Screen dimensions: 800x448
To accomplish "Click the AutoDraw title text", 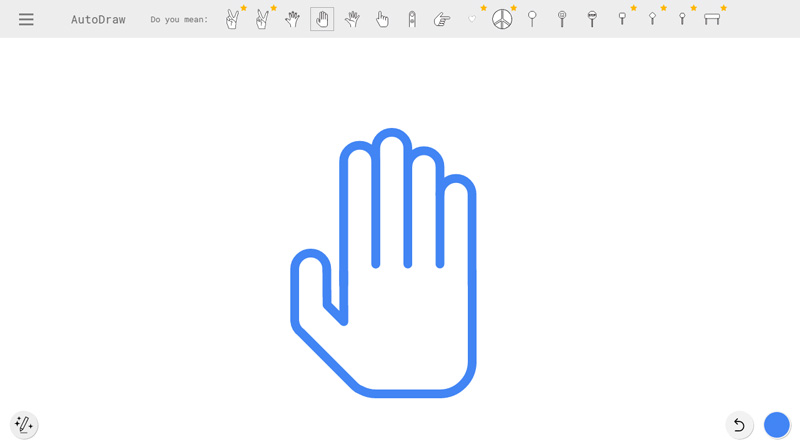I will [x=98, y=19].
